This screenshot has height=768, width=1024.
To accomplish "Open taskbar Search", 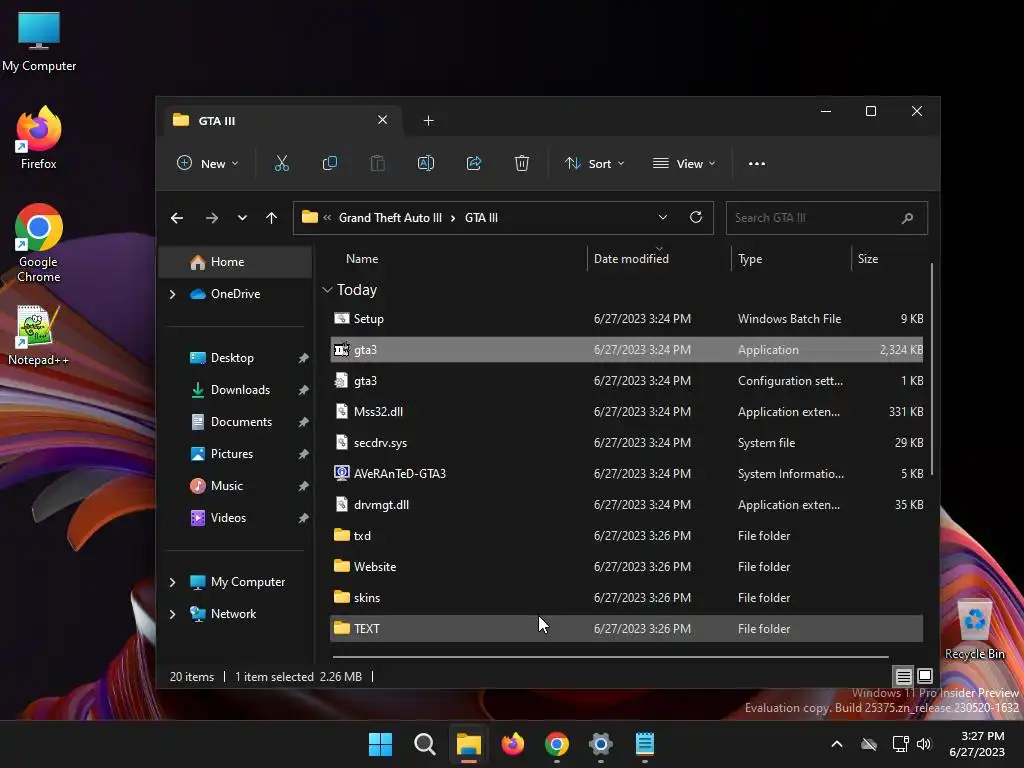I will click(424, 744).
